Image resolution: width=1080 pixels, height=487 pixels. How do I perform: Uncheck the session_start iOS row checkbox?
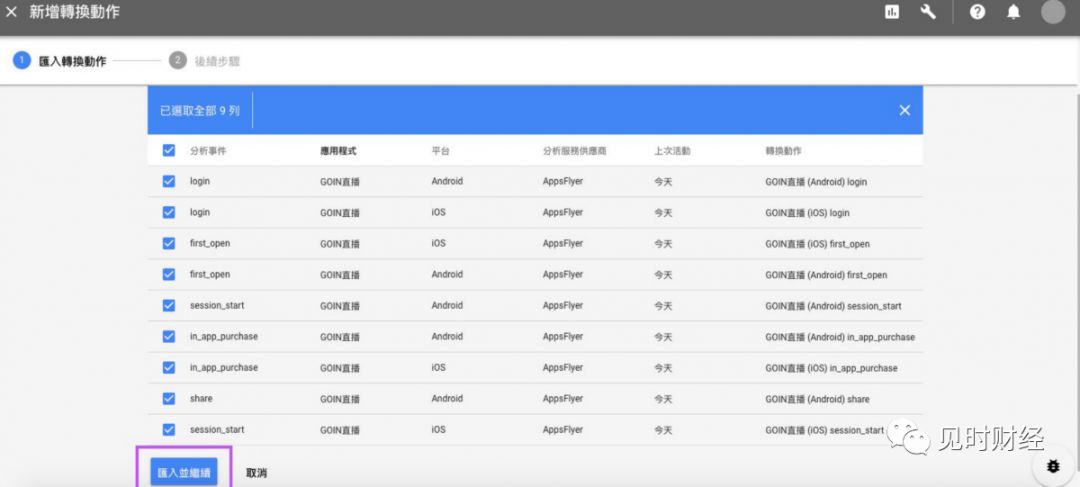pyautogui.click(x=169, y=429)
